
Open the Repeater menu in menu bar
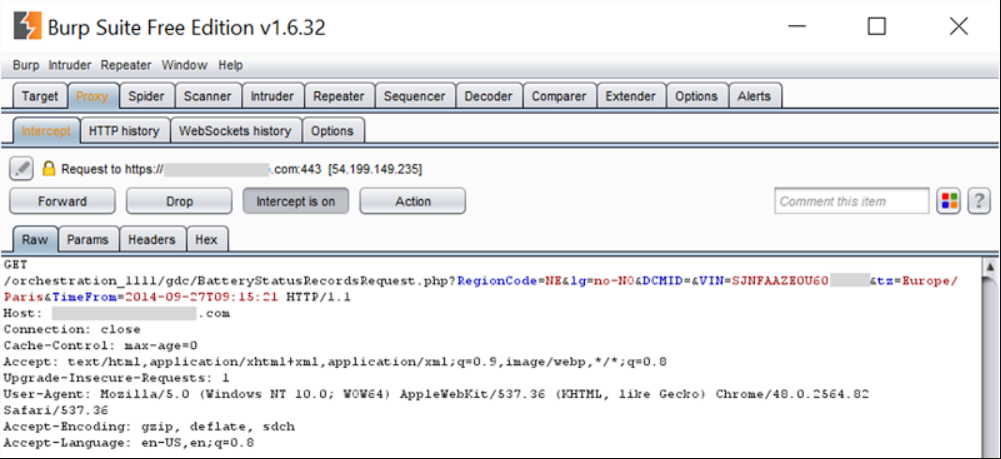(x=126, y=65)
